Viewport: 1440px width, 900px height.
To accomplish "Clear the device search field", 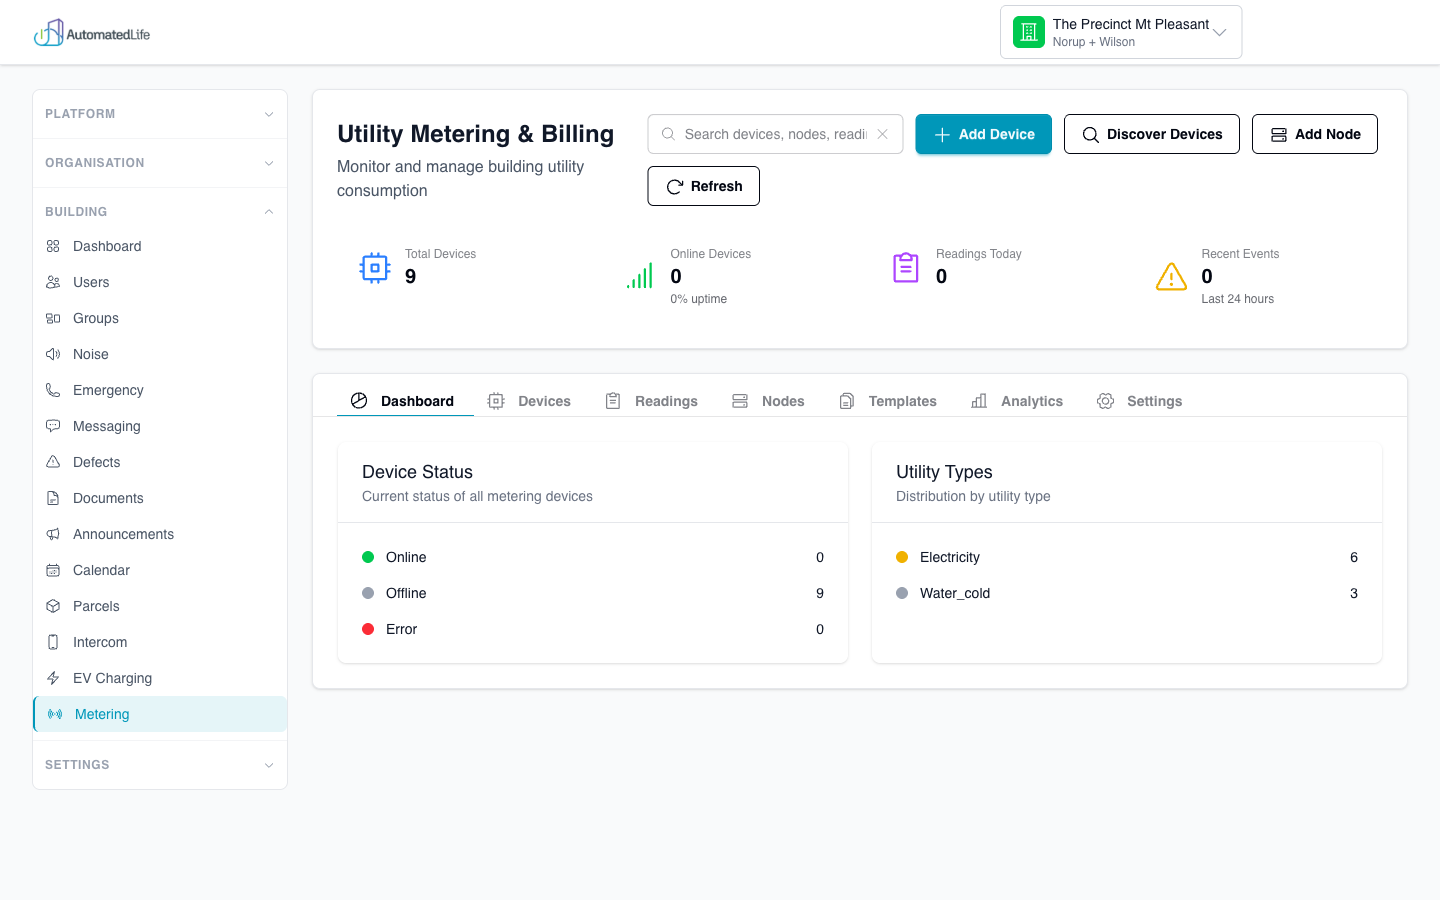I will pos(882,133).
